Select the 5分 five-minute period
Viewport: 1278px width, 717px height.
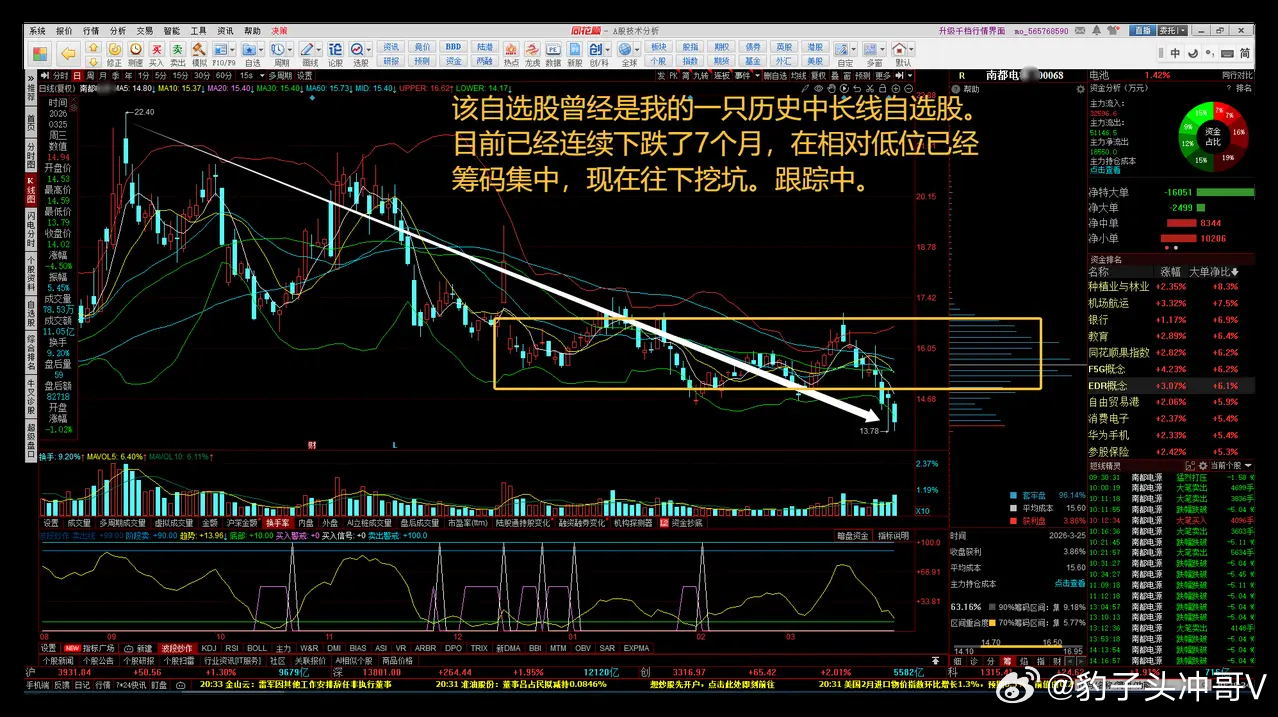click(x=160, y=75)
